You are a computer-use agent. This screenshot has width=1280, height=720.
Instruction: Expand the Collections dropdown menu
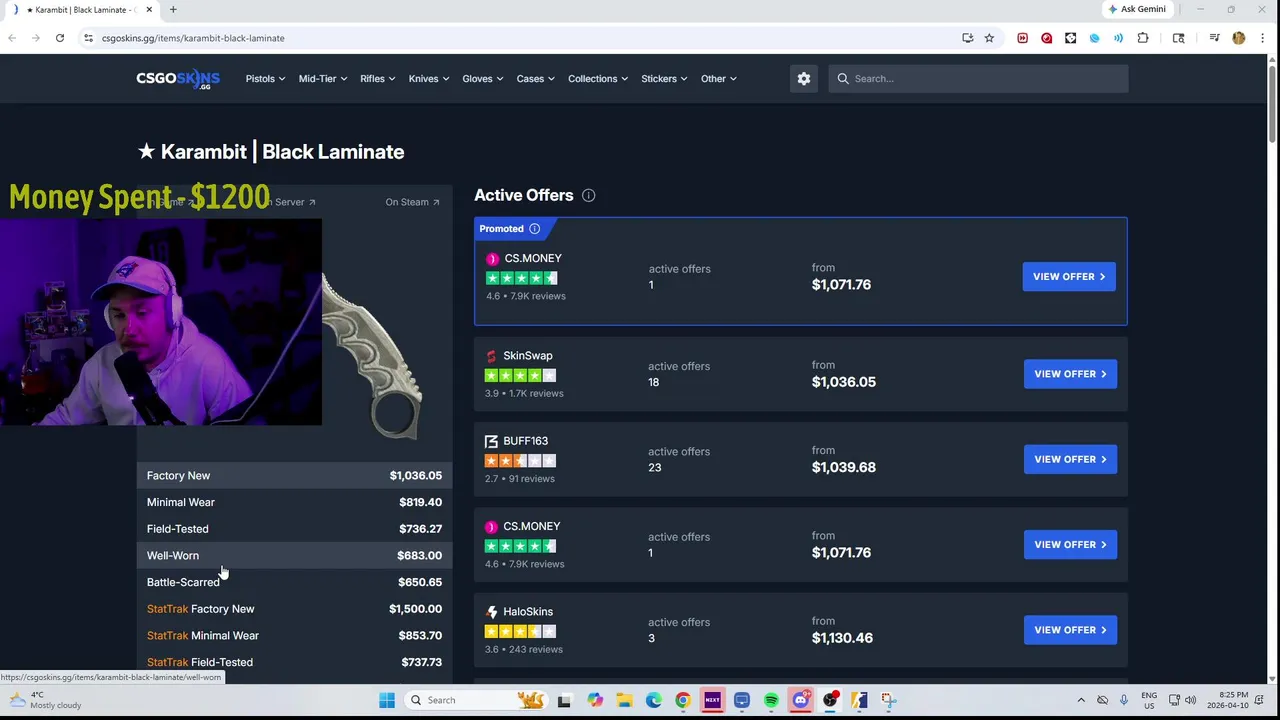[598, 78]
